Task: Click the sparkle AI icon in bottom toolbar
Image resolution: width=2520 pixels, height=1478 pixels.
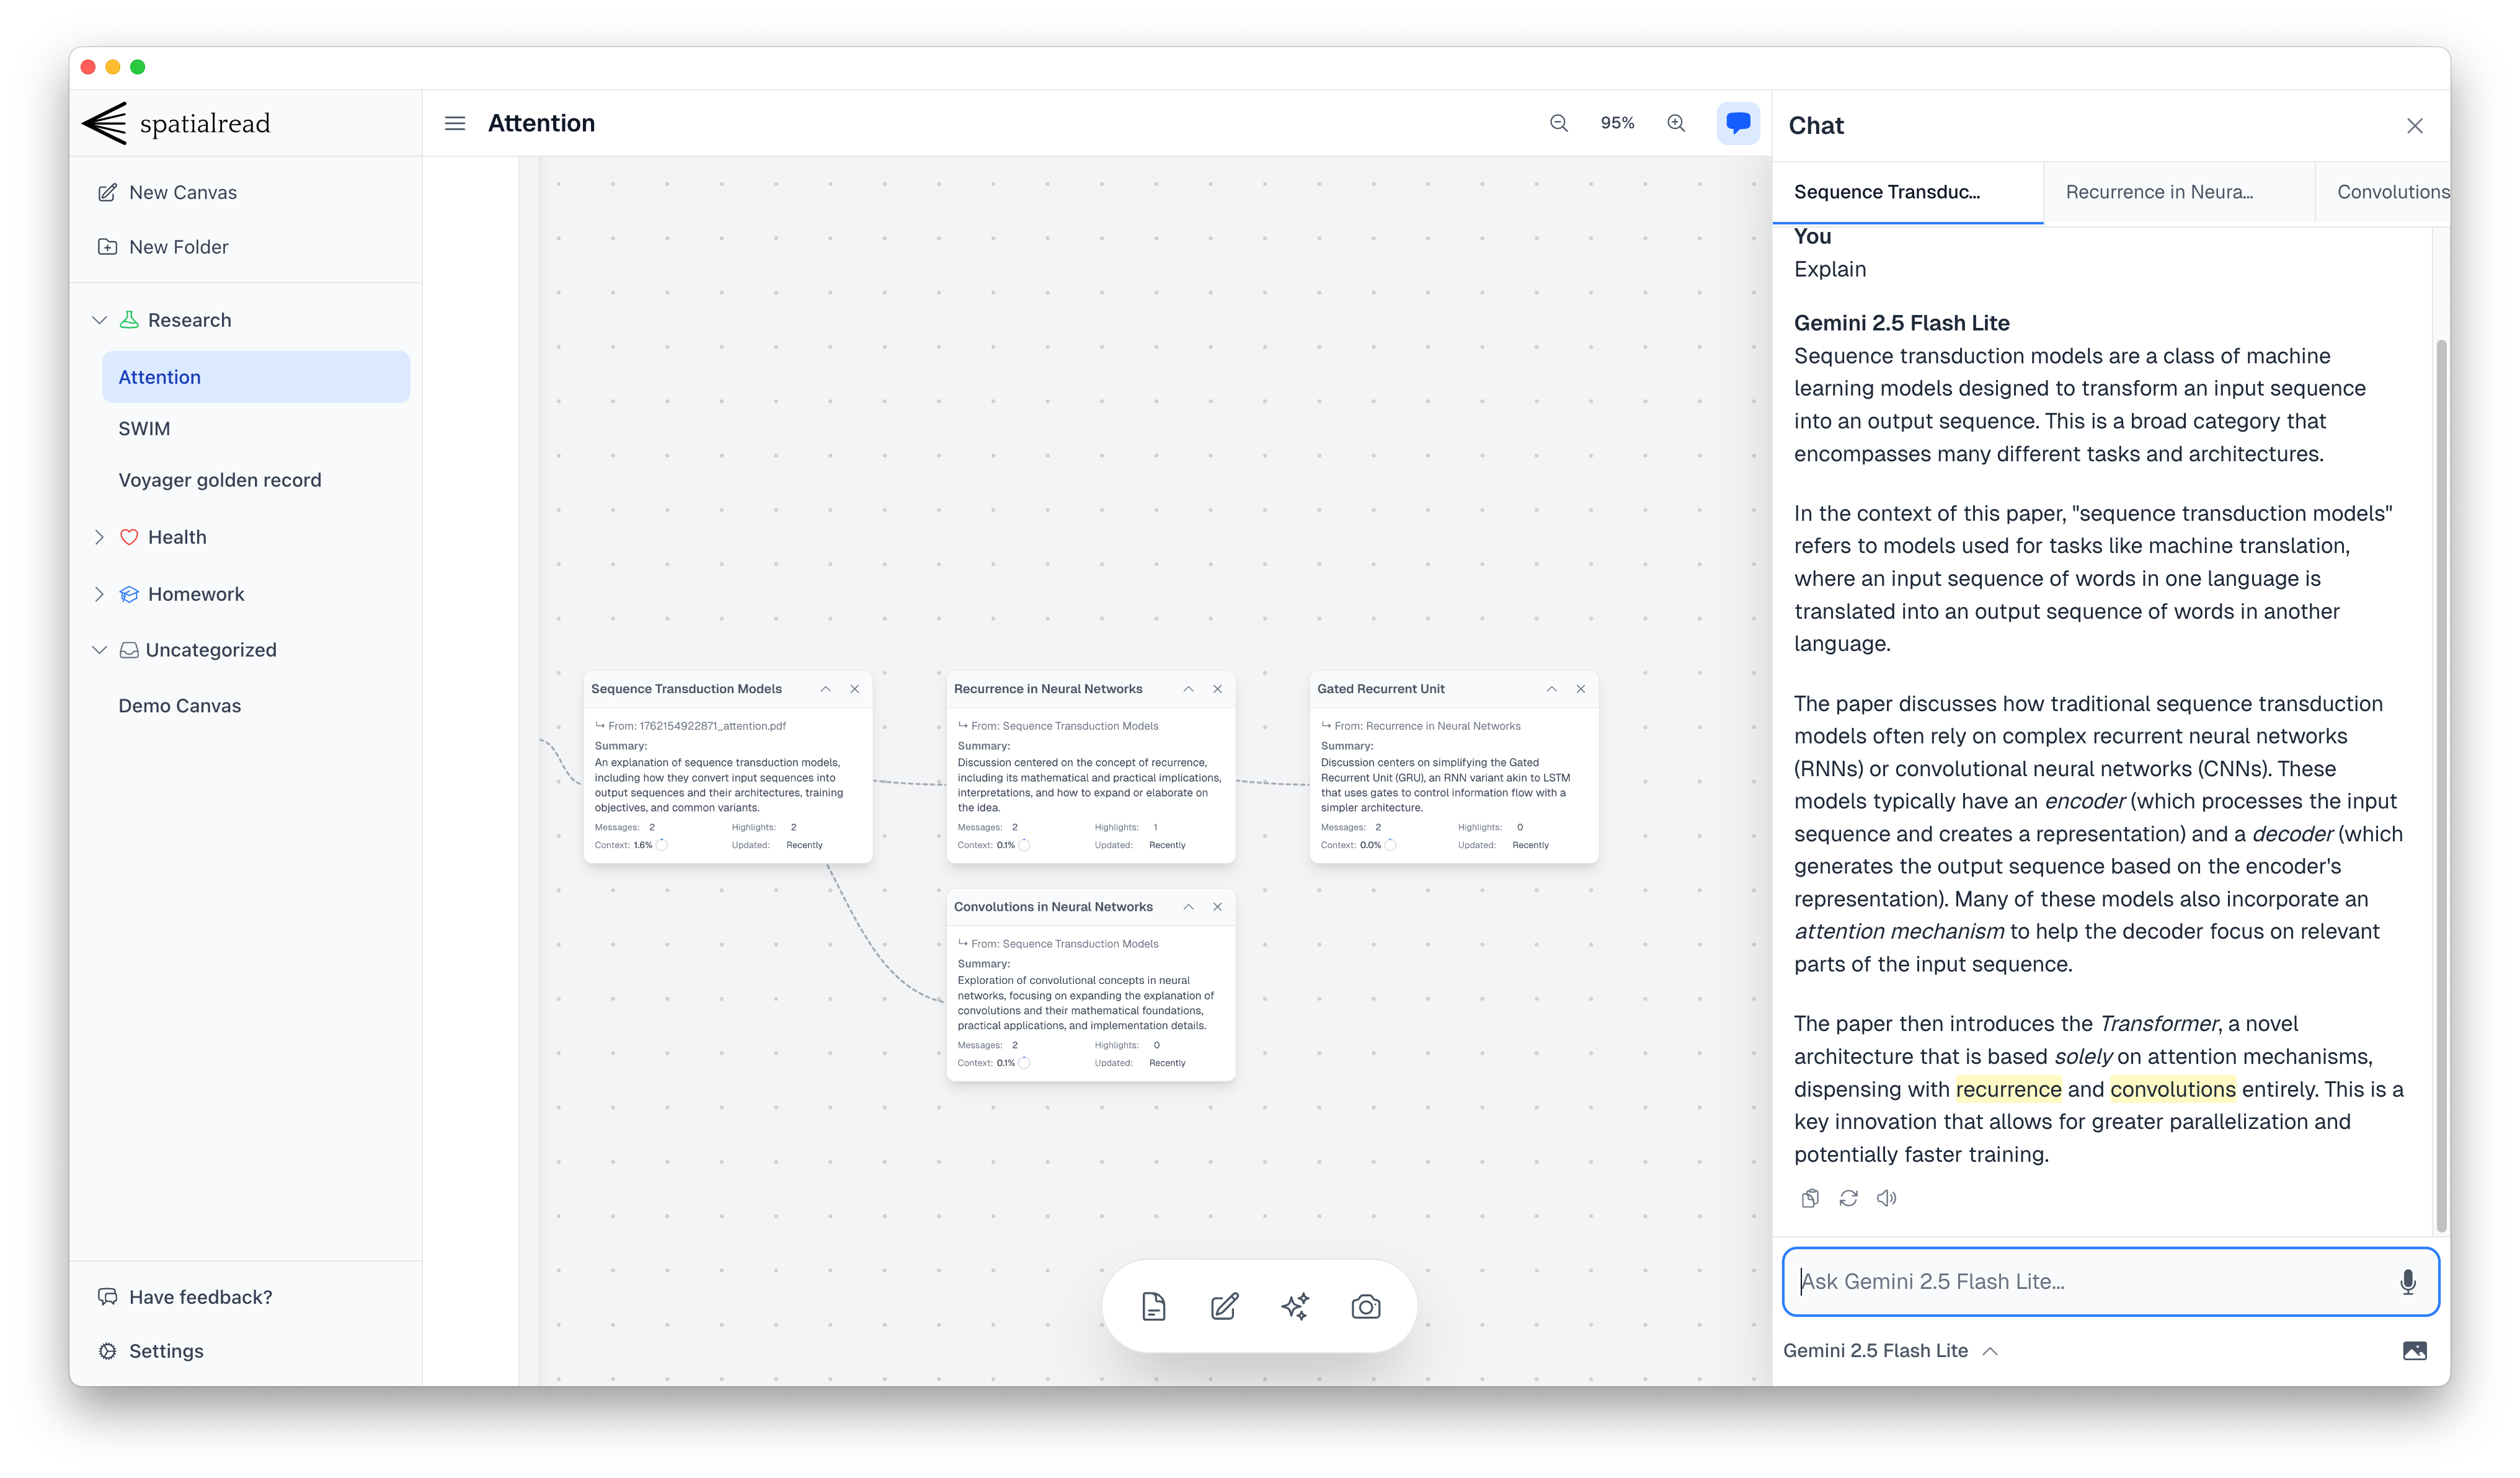Action: 1295,1306
